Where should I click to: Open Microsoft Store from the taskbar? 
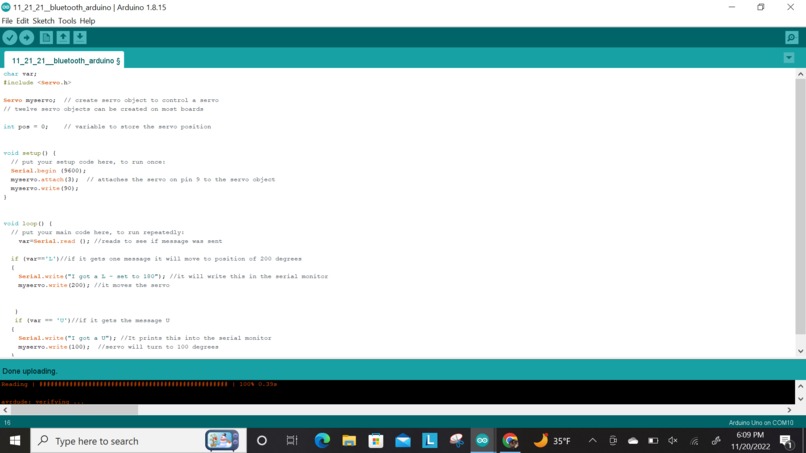coord(376,441)
